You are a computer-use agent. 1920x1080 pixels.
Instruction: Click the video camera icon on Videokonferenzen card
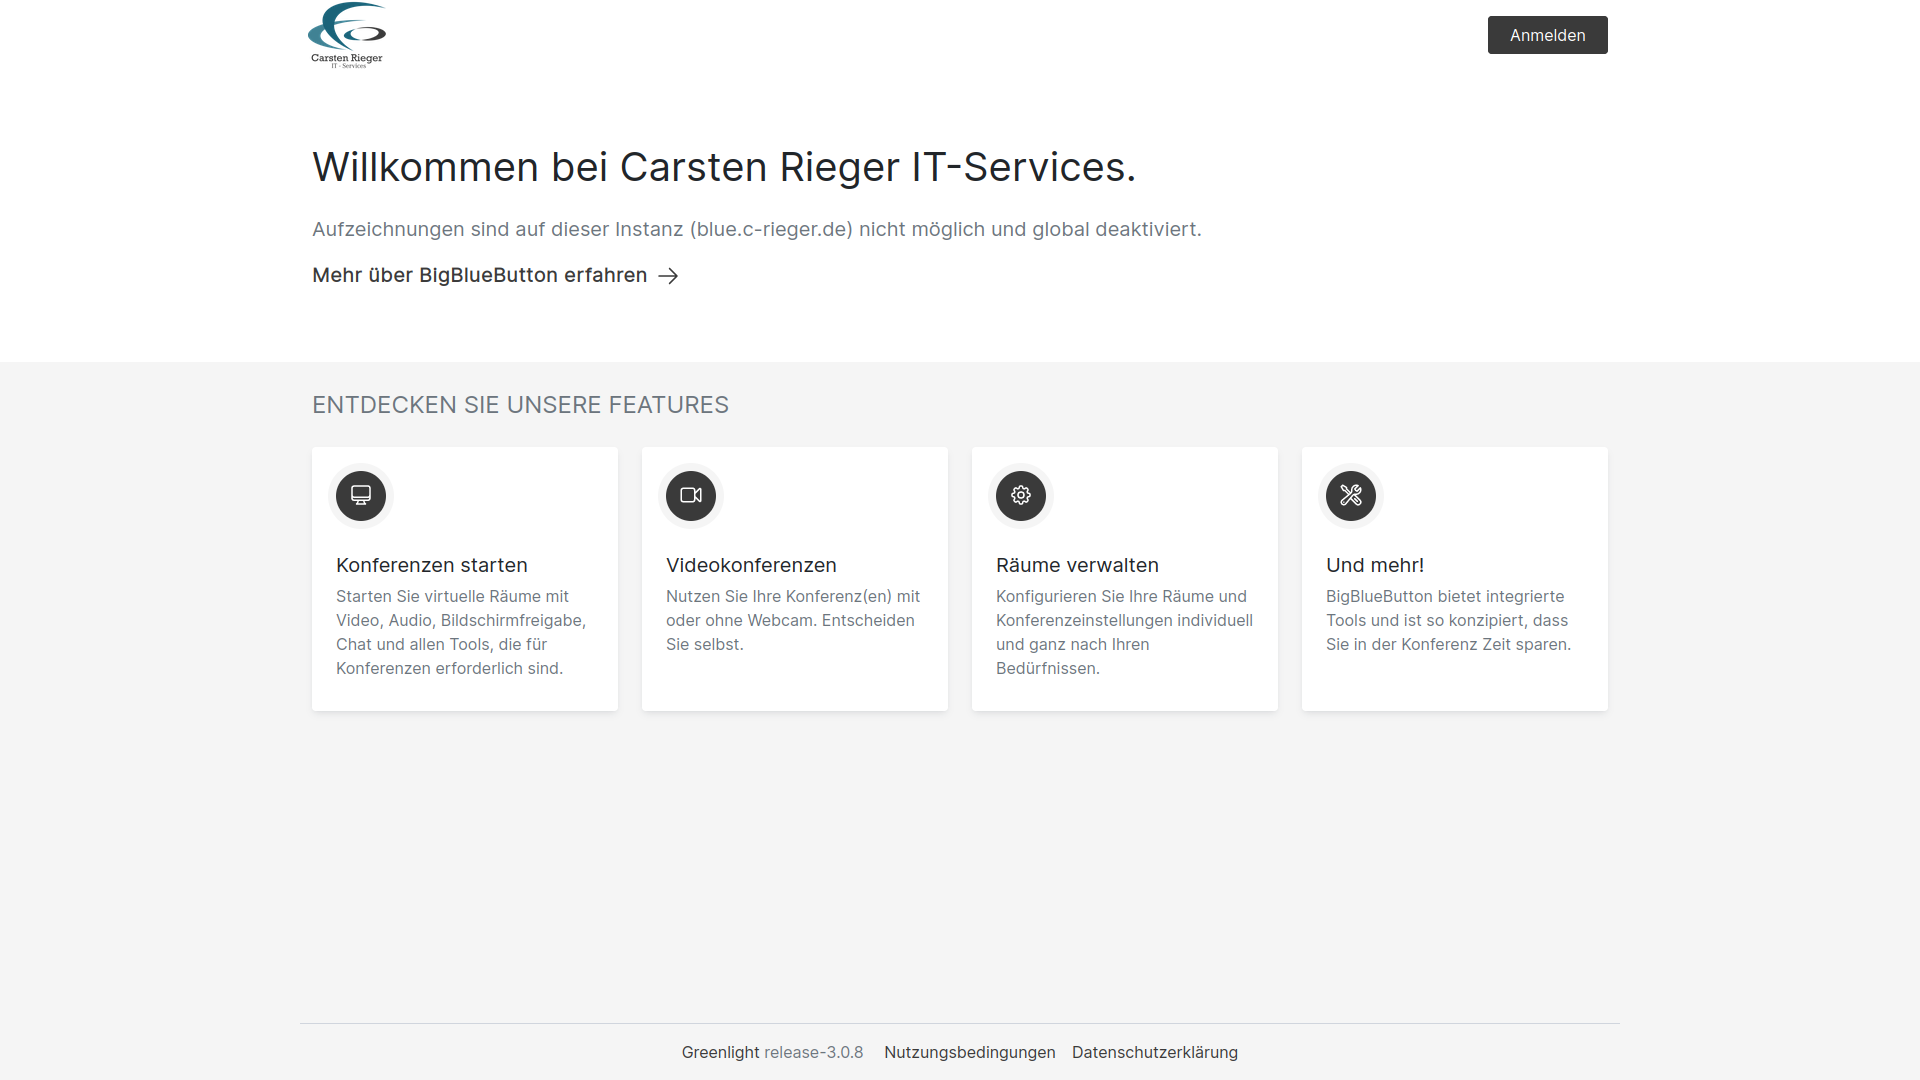coord(691,496)
